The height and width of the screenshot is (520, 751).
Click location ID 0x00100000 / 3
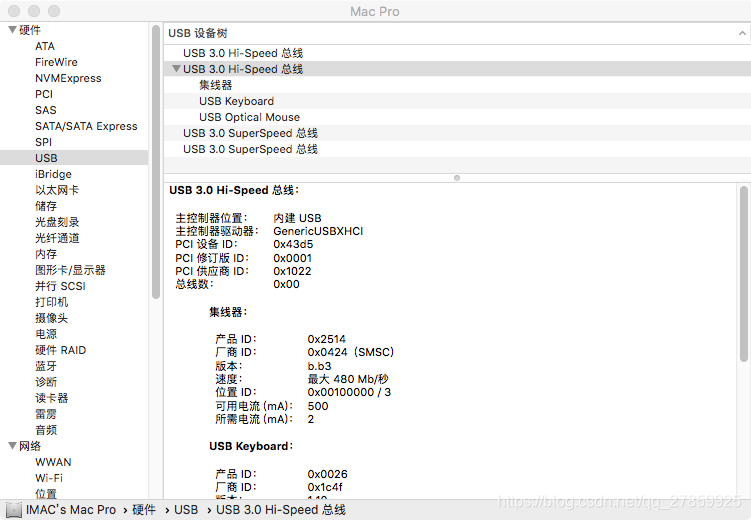[349, 392]
